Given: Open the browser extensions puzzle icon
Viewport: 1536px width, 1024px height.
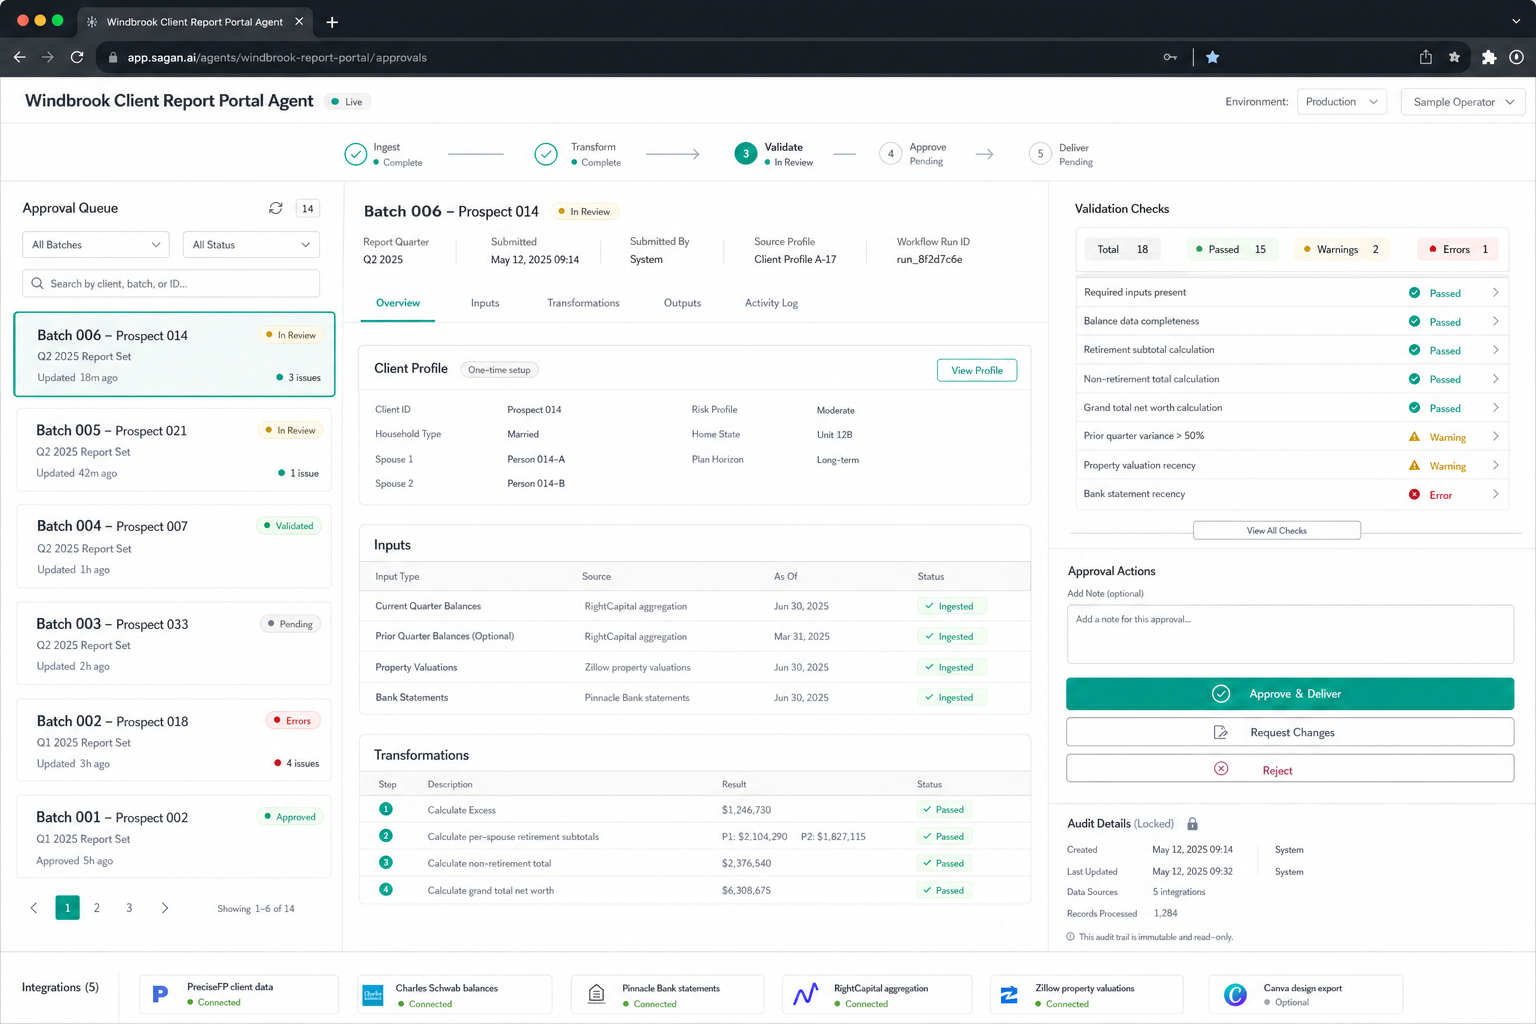Looking at the screenshot, I should pos(1488,57).
